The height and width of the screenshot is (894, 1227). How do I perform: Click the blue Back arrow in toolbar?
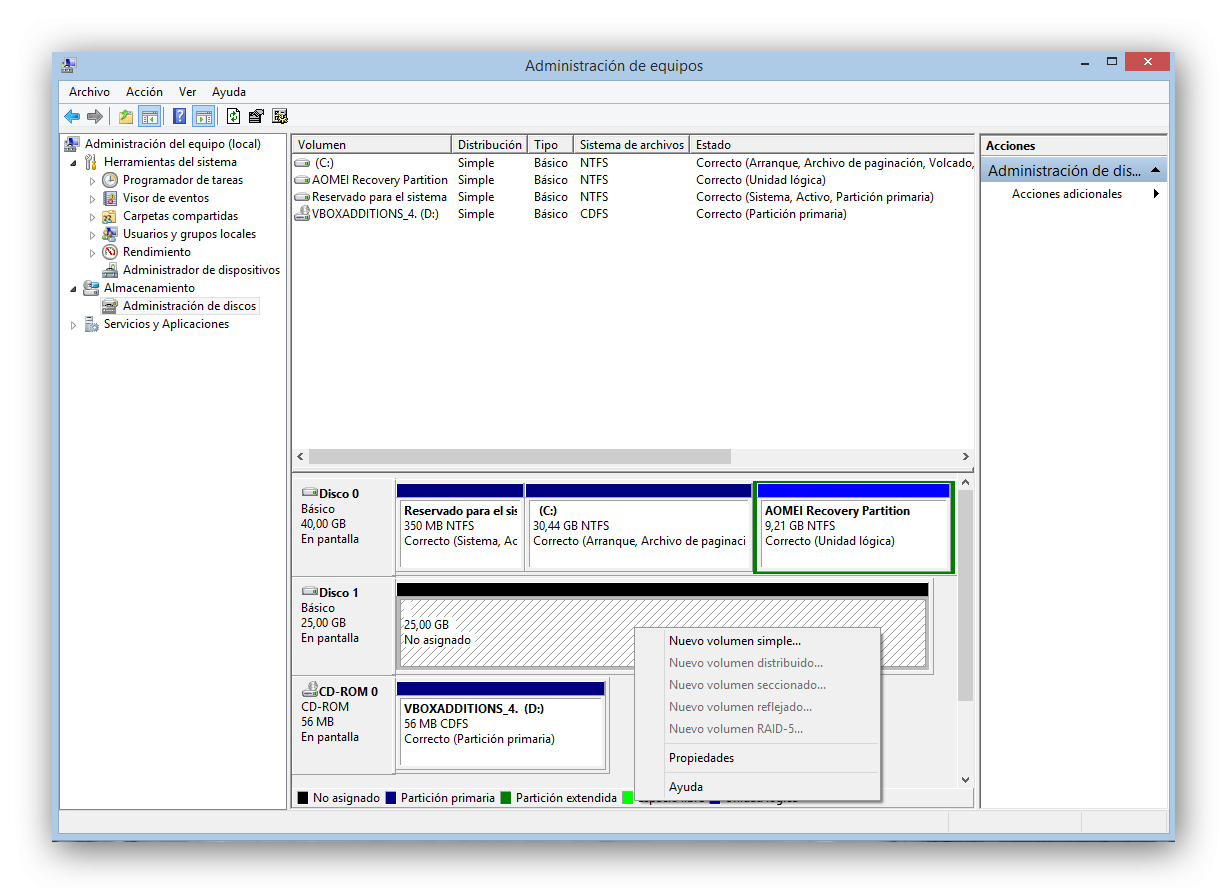(x=72, y=116)
